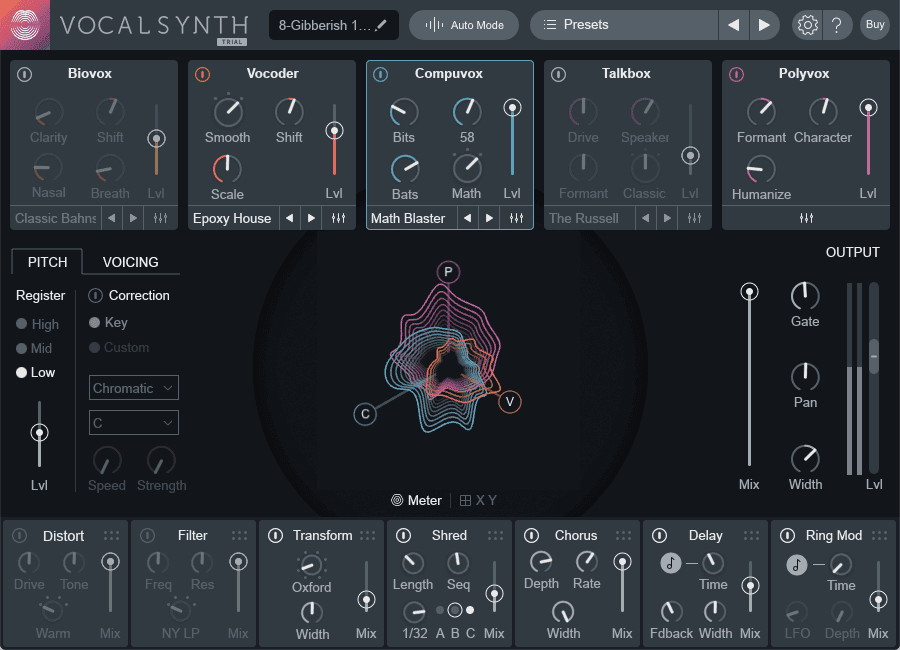
Task: Select the High register option
Action: point(37,324)
